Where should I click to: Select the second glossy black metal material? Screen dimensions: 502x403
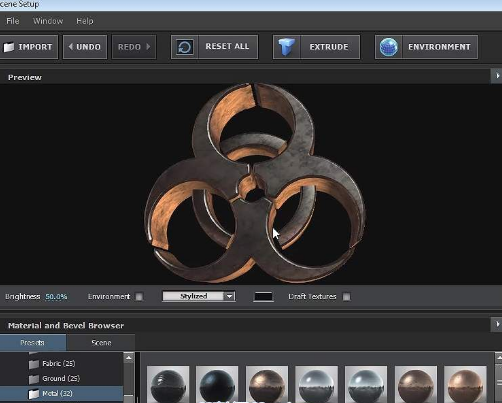coord(217,384)
